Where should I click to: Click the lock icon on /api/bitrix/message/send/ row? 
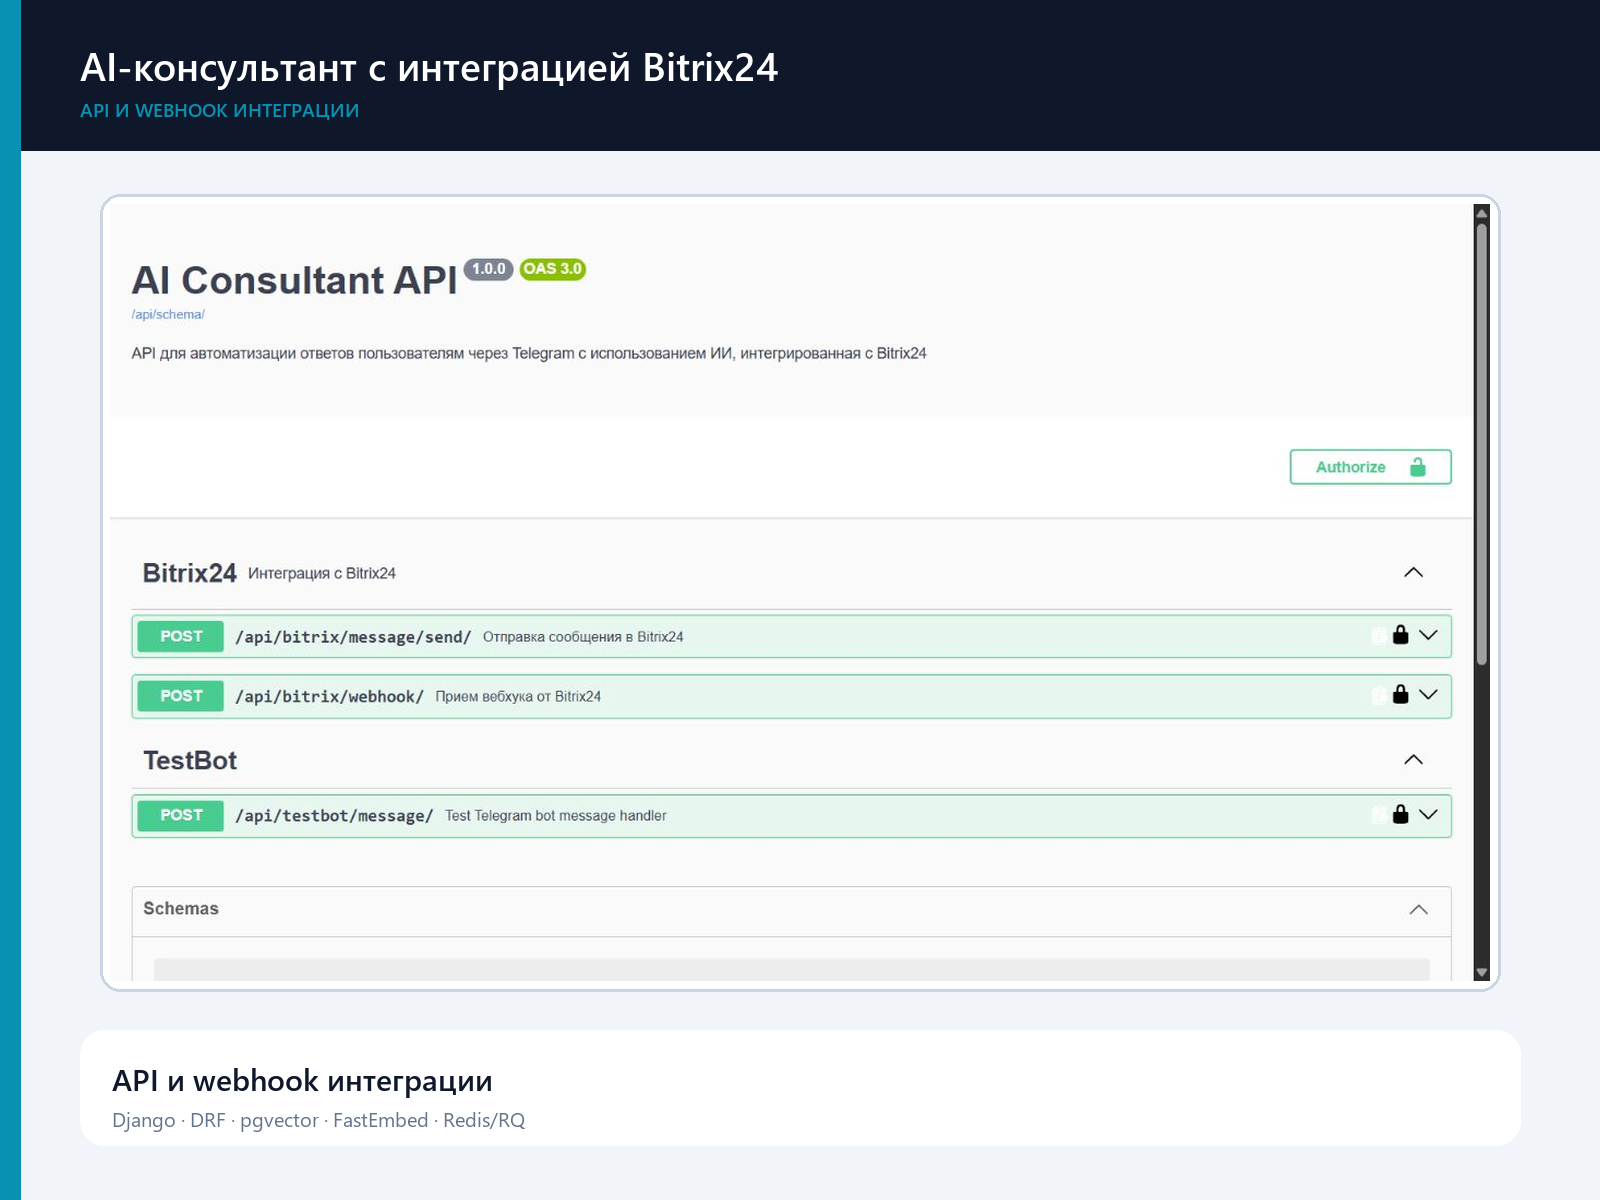(1400, 635)
